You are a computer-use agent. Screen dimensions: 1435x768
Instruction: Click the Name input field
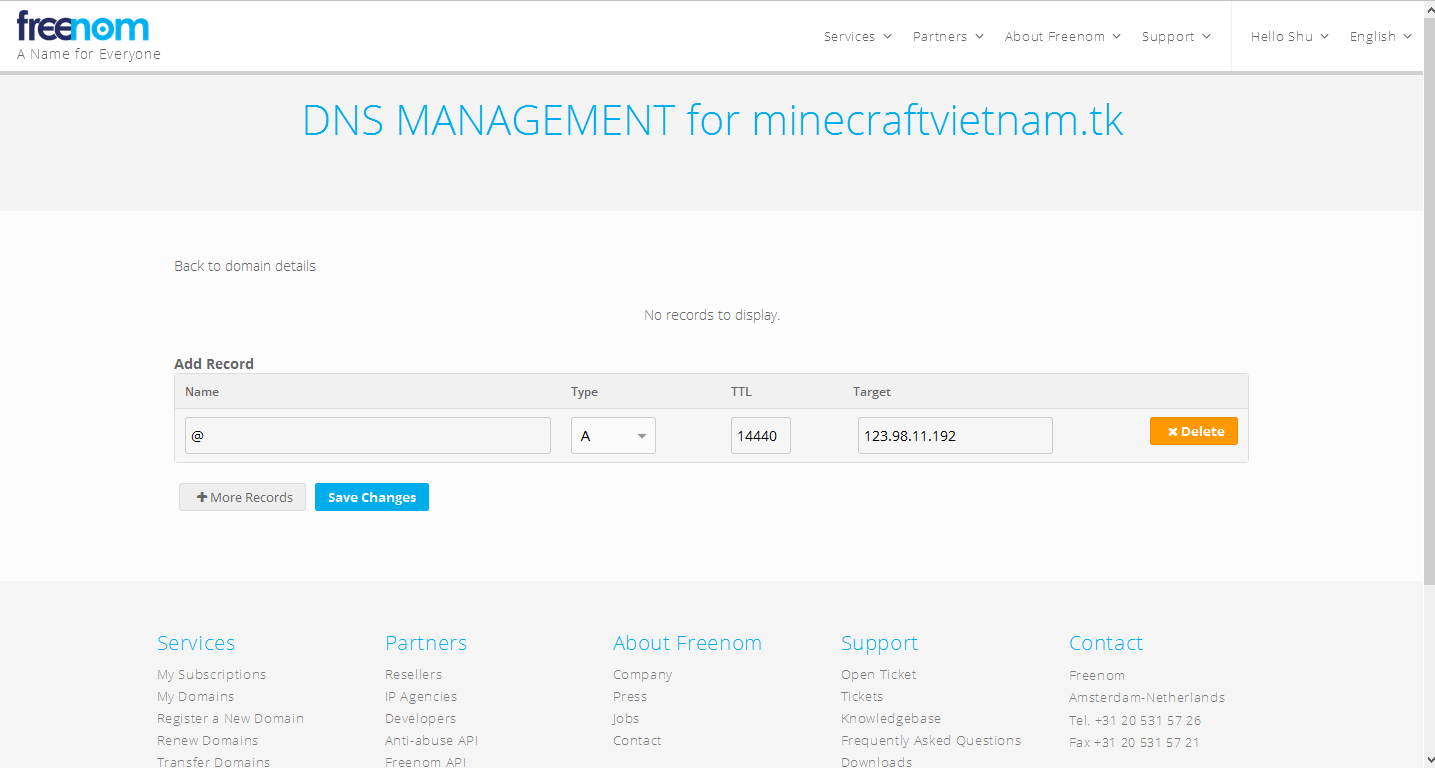368,436
